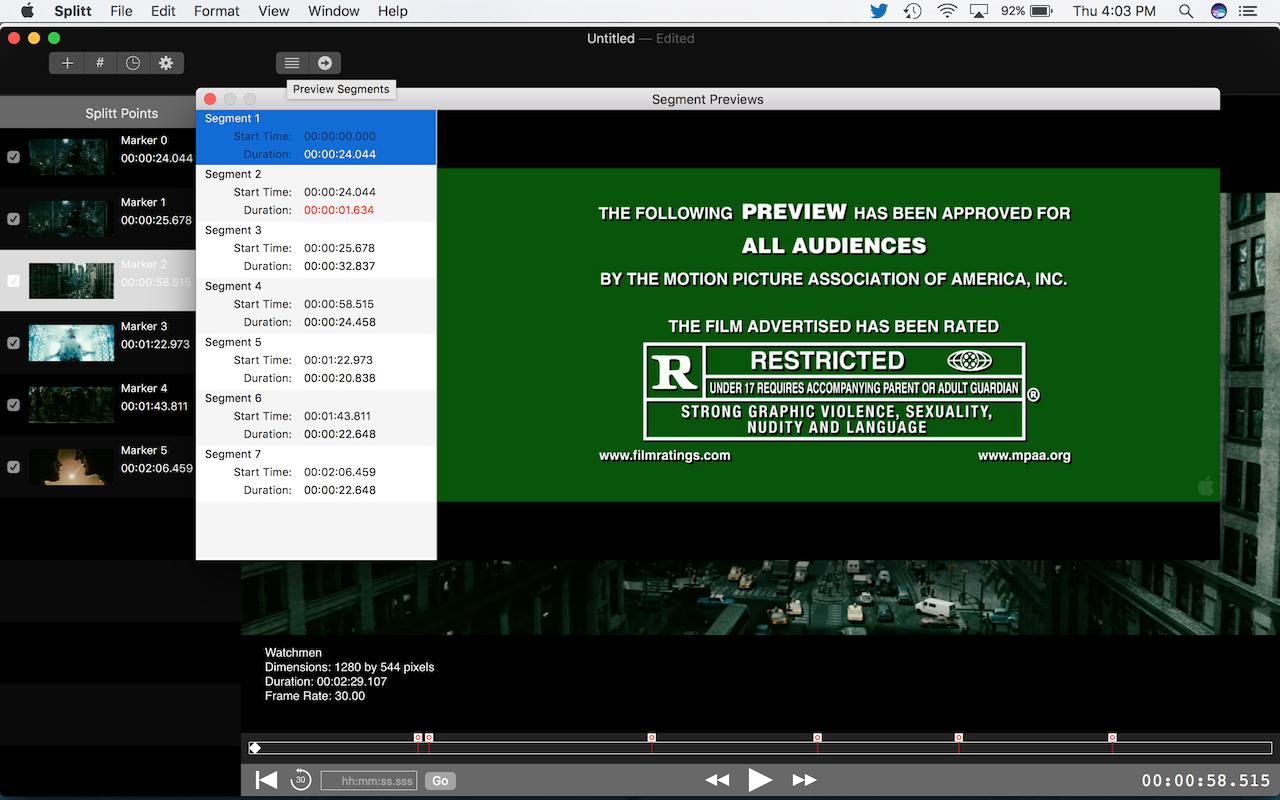This screenshot has width=1280, height=800.
Task: Click the AirPlay menu bar icon
Action: (979, 11)
